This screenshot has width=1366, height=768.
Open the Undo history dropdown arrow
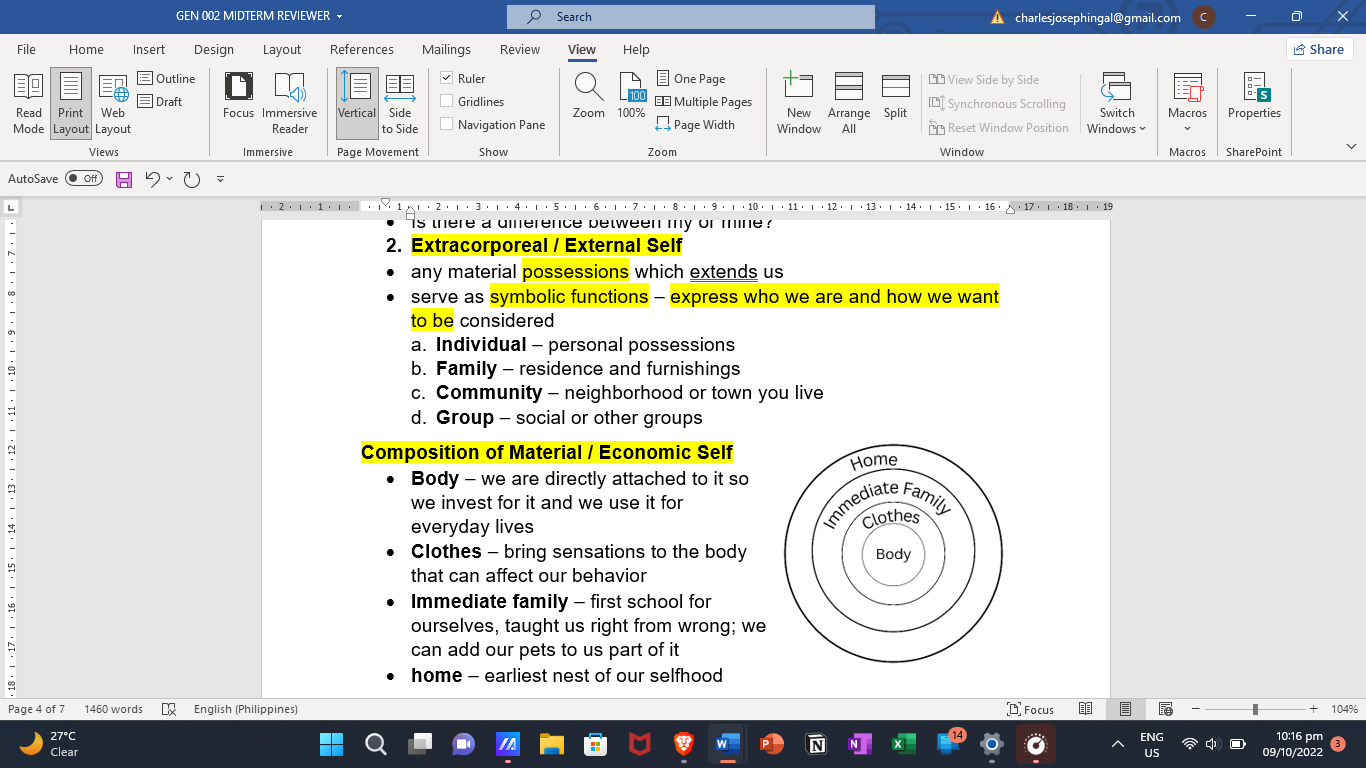click(x=169, y=179)
